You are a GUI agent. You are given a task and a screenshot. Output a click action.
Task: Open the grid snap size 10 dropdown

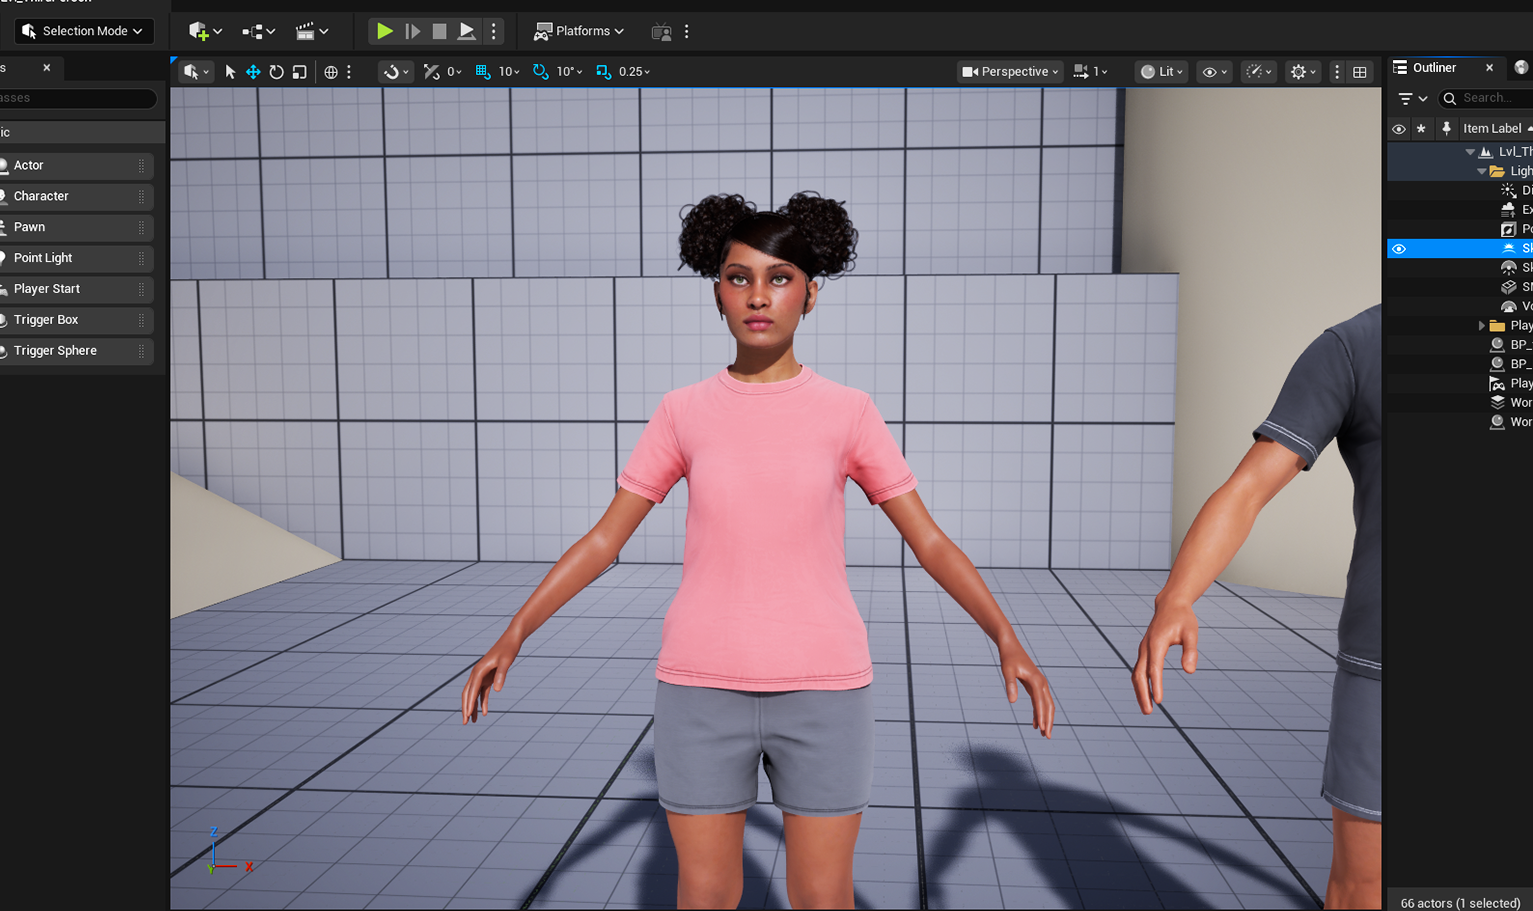[x=509, y=71]
